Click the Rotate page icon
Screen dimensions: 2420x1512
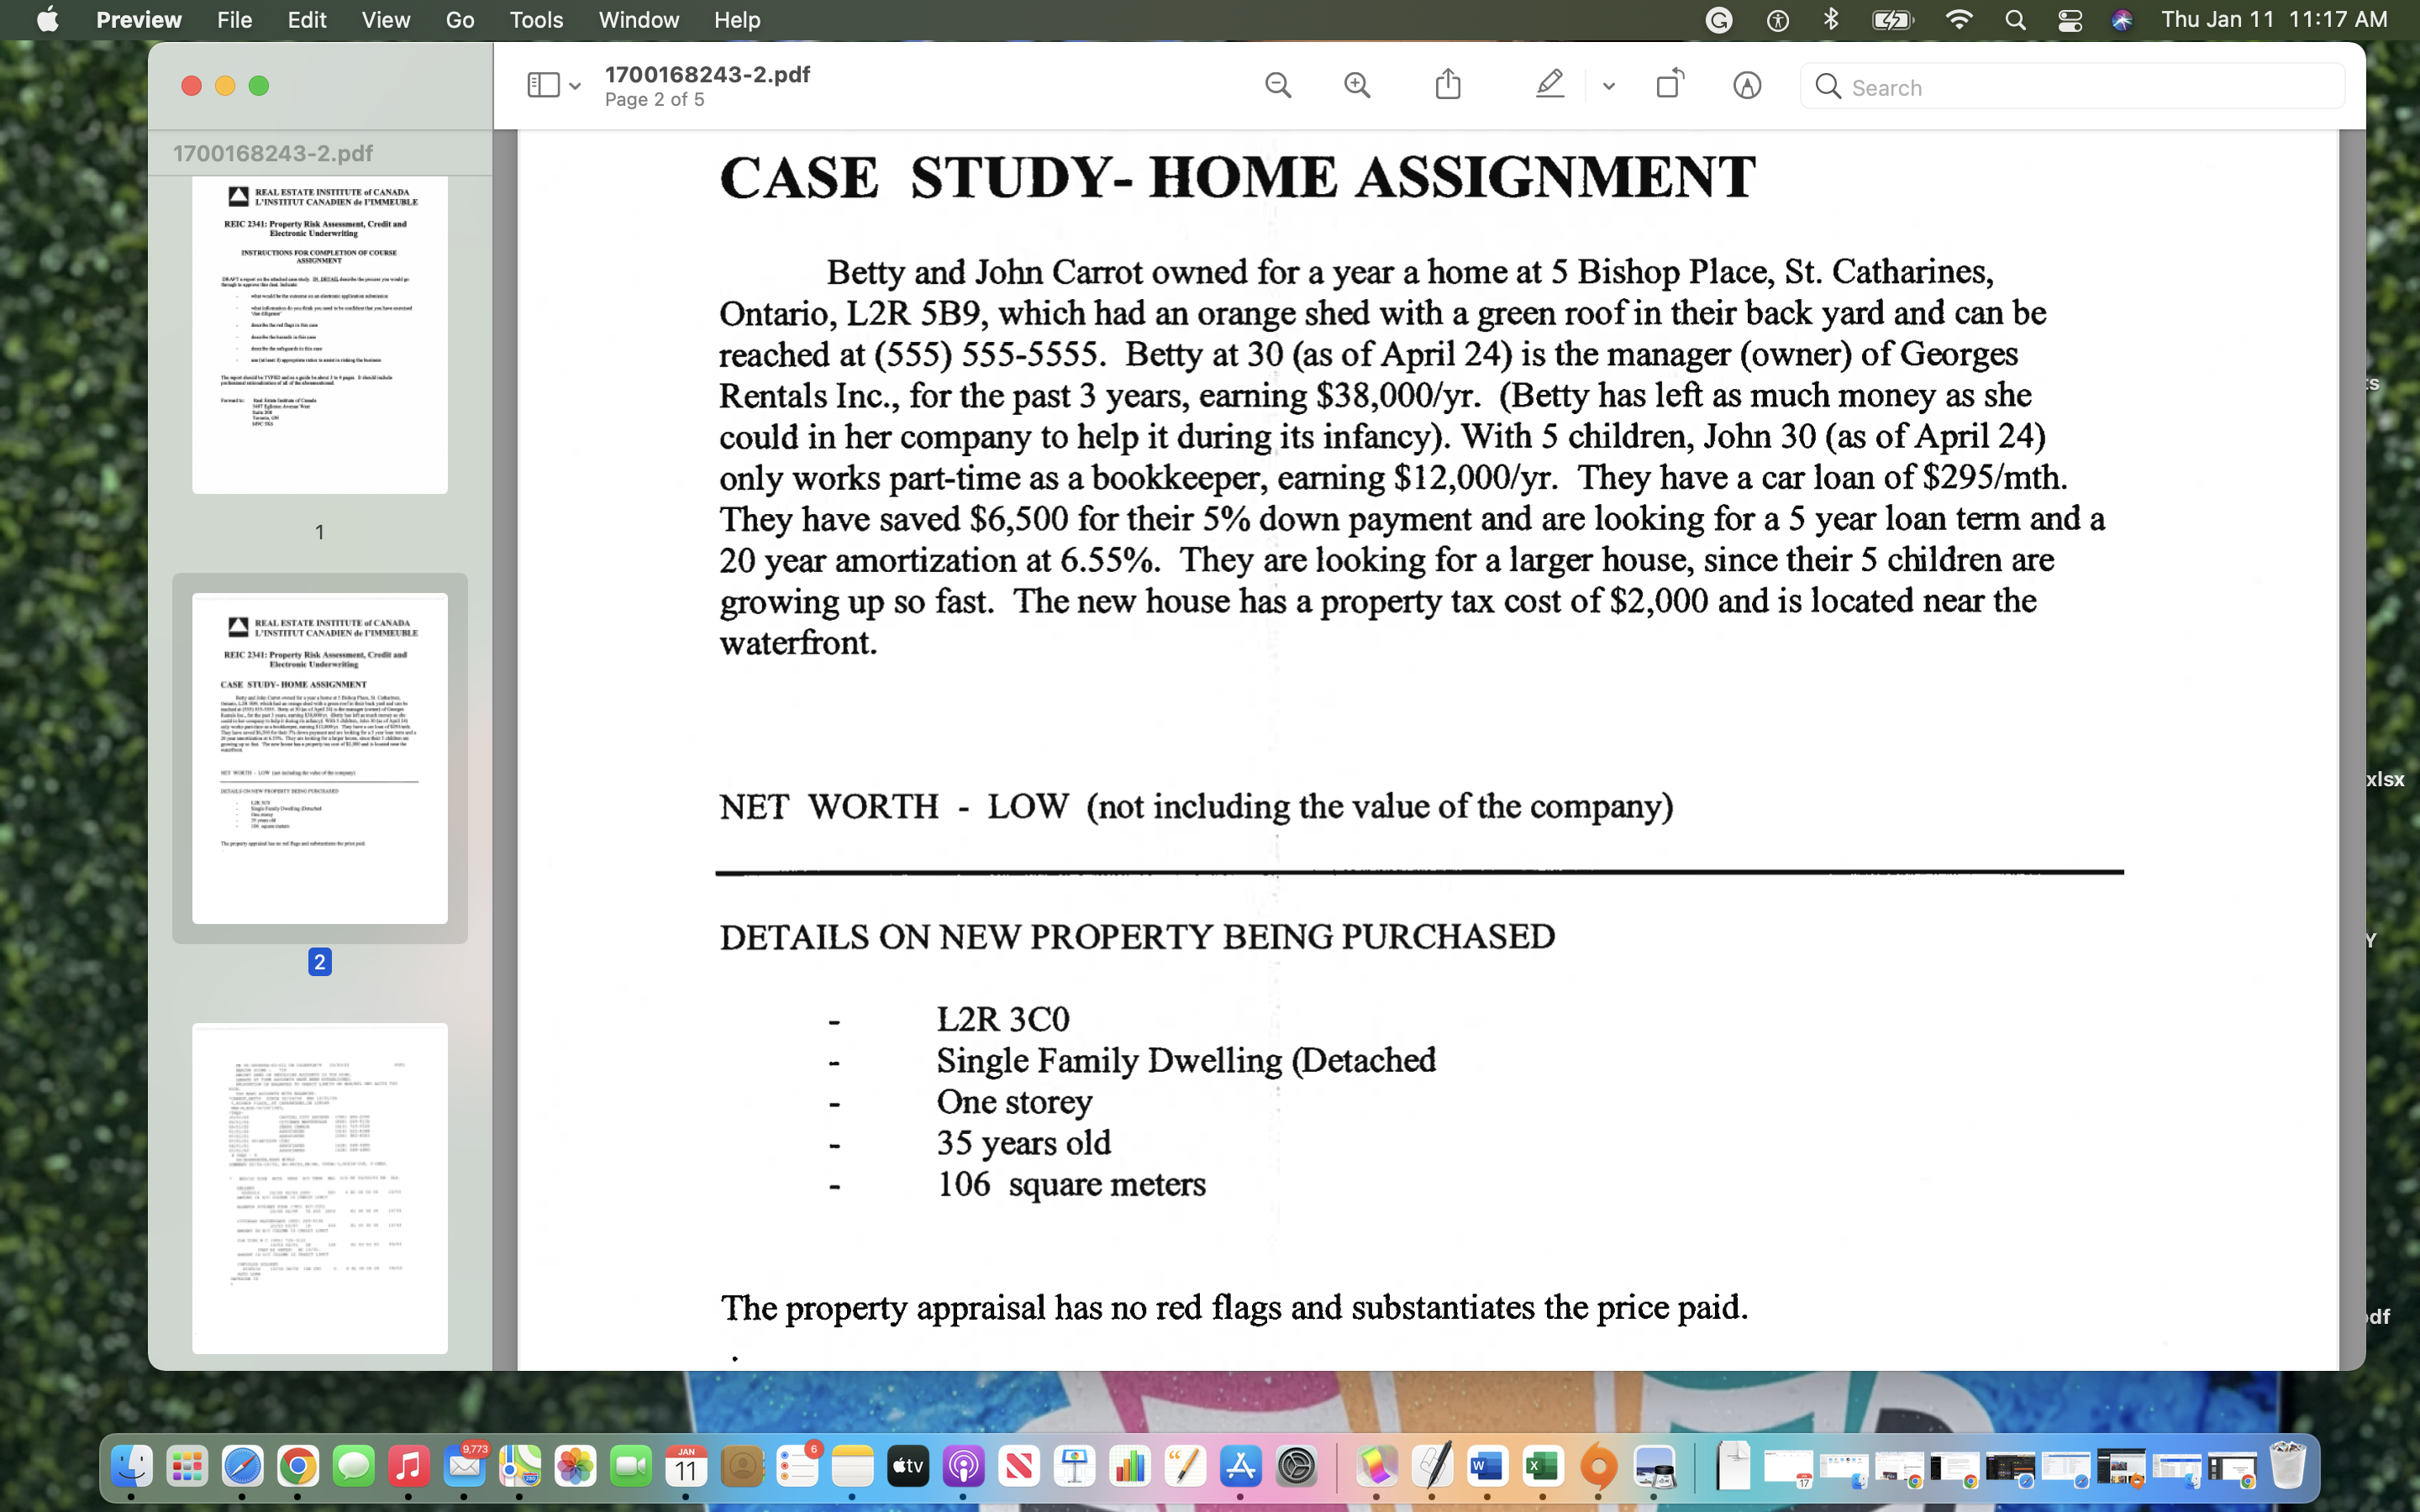(1669, 85)
